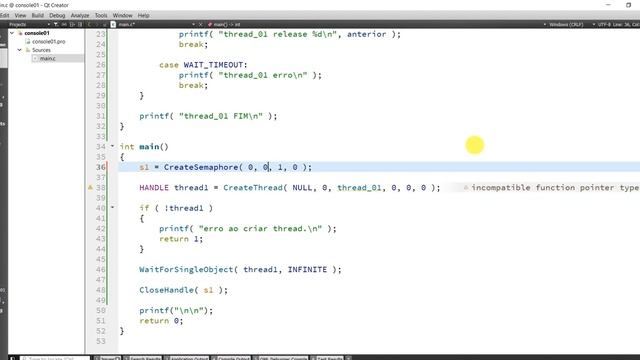Open the Test Results output pane tab
Screen dimensions: 640x360
(x=327, y=358)
